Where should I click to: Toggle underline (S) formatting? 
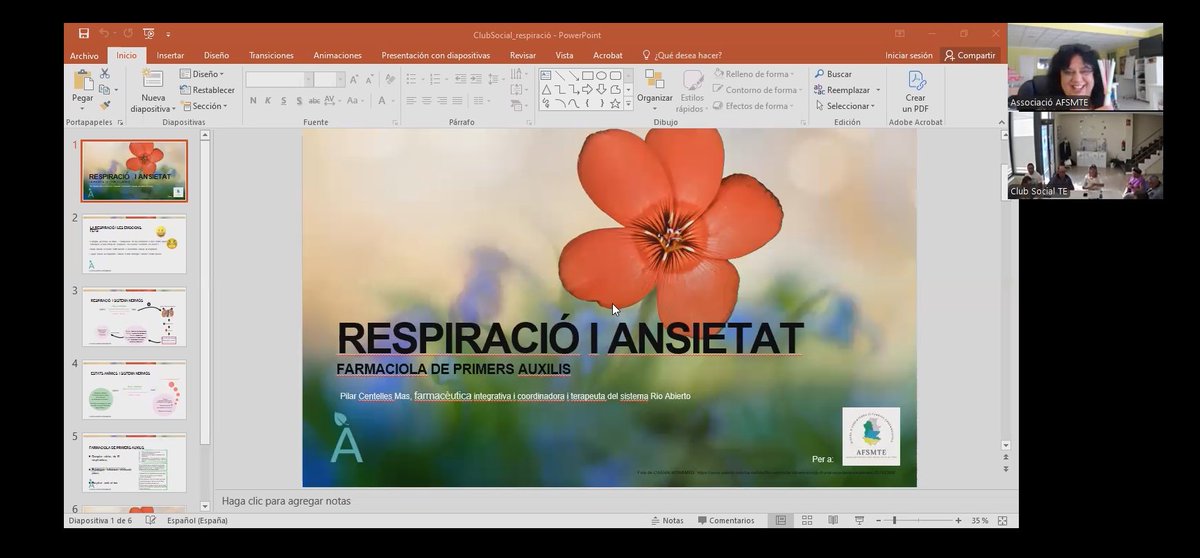pyautogui.click(x=284, y=100)
